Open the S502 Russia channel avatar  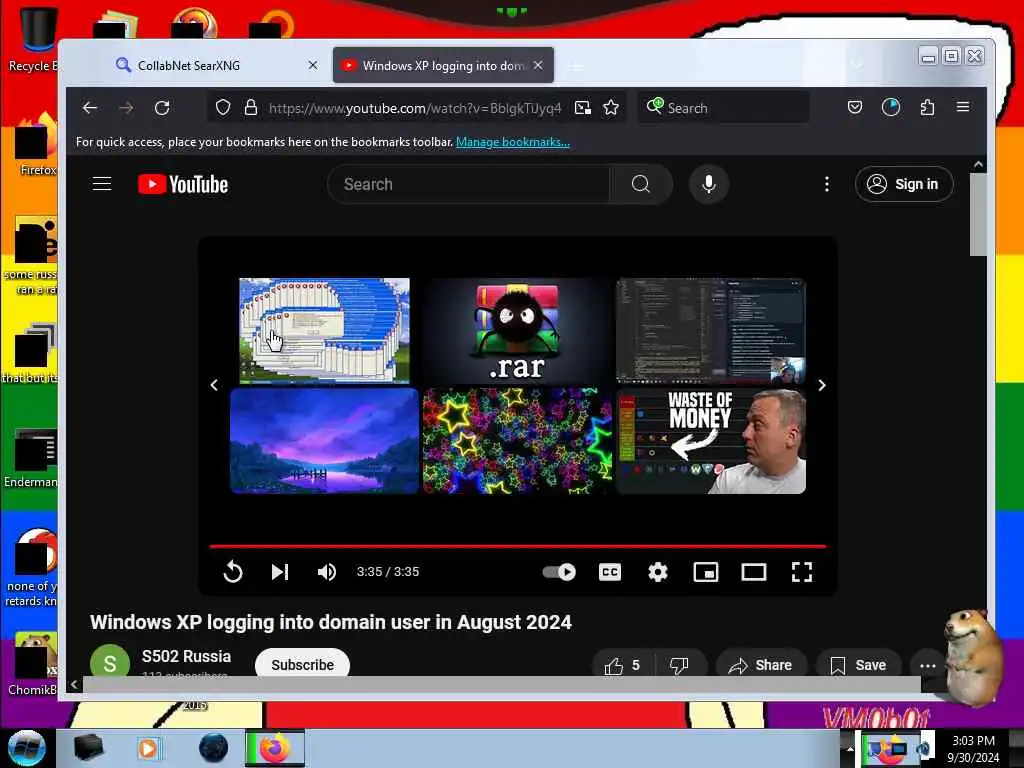110,661
